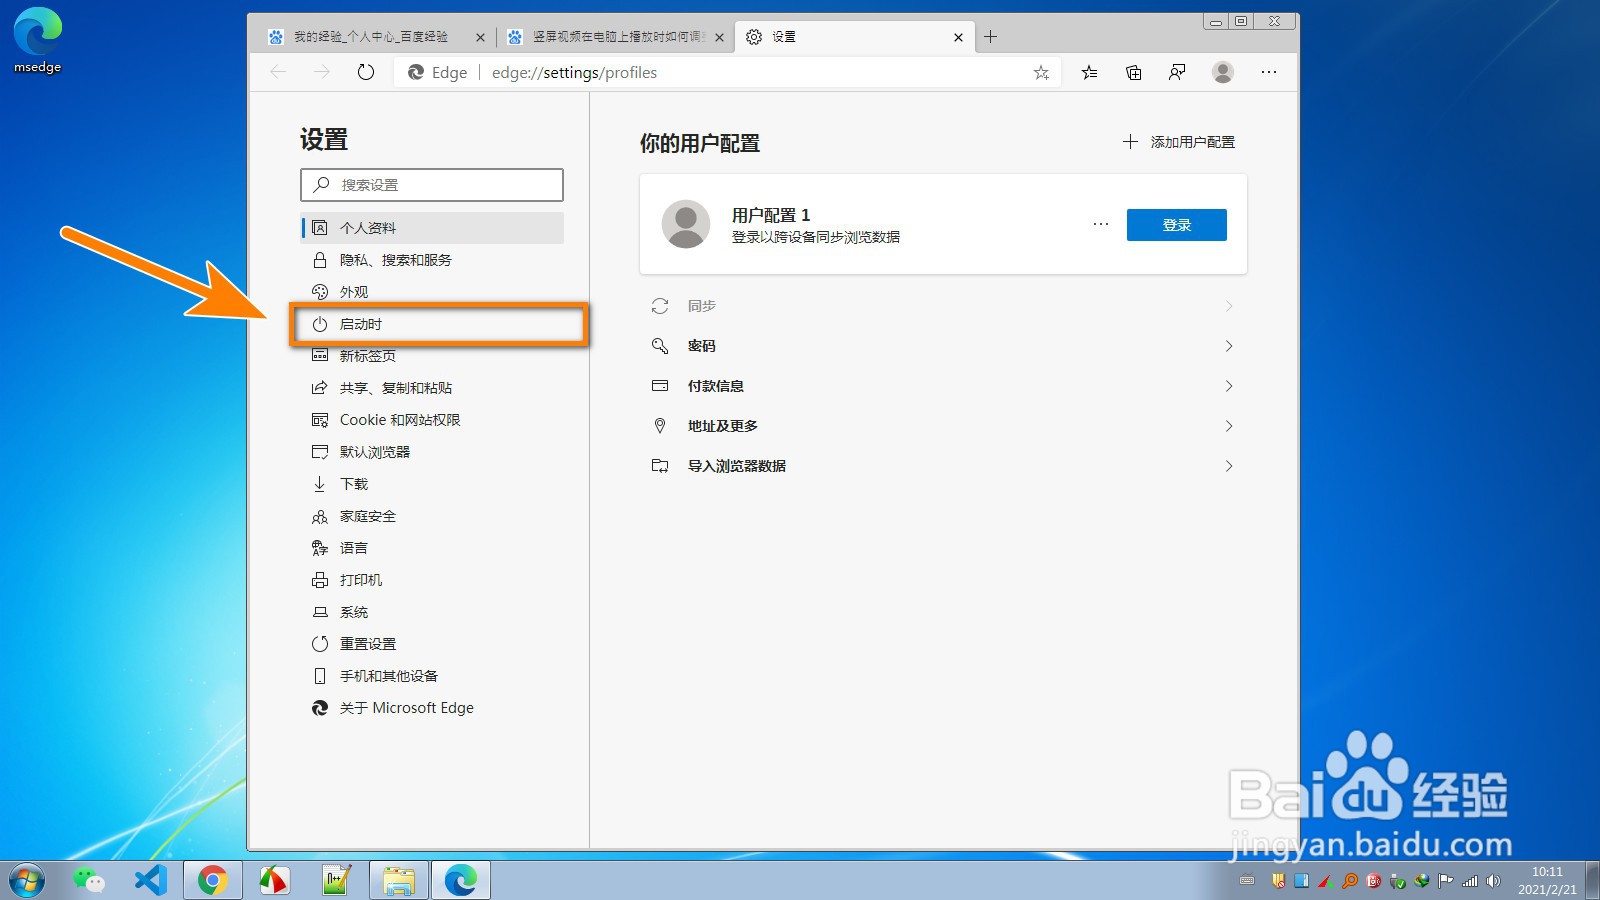The height and width of the screenshot is (900, 1600).
Task: Open 打印机 printer settings
Action: 432,580
